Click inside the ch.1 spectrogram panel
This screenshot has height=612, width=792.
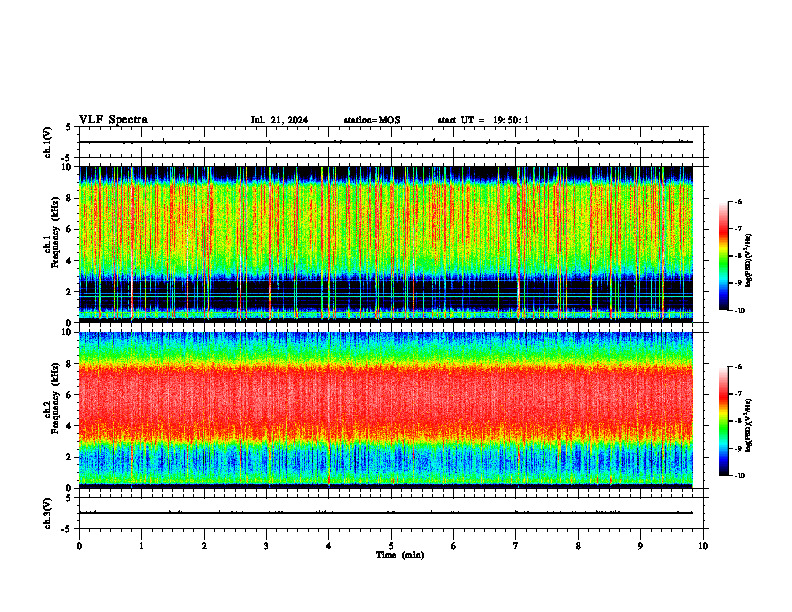click(386, 244)
